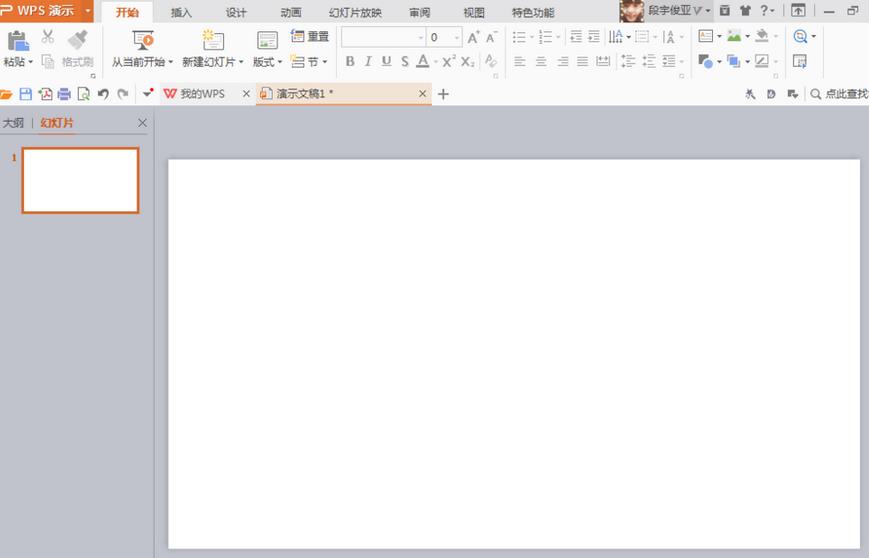Click the Paste clipboard icon
869x558 pixels.
pyautogui.click(x=18, y=41)
